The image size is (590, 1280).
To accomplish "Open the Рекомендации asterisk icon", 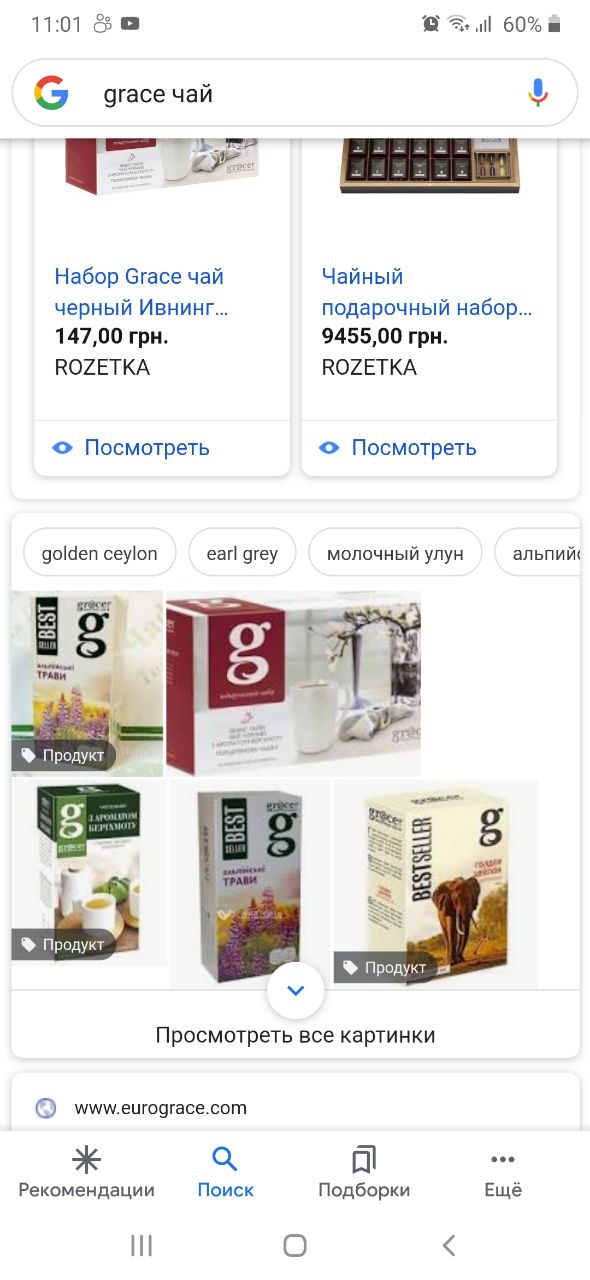I will pos(87,1159).
